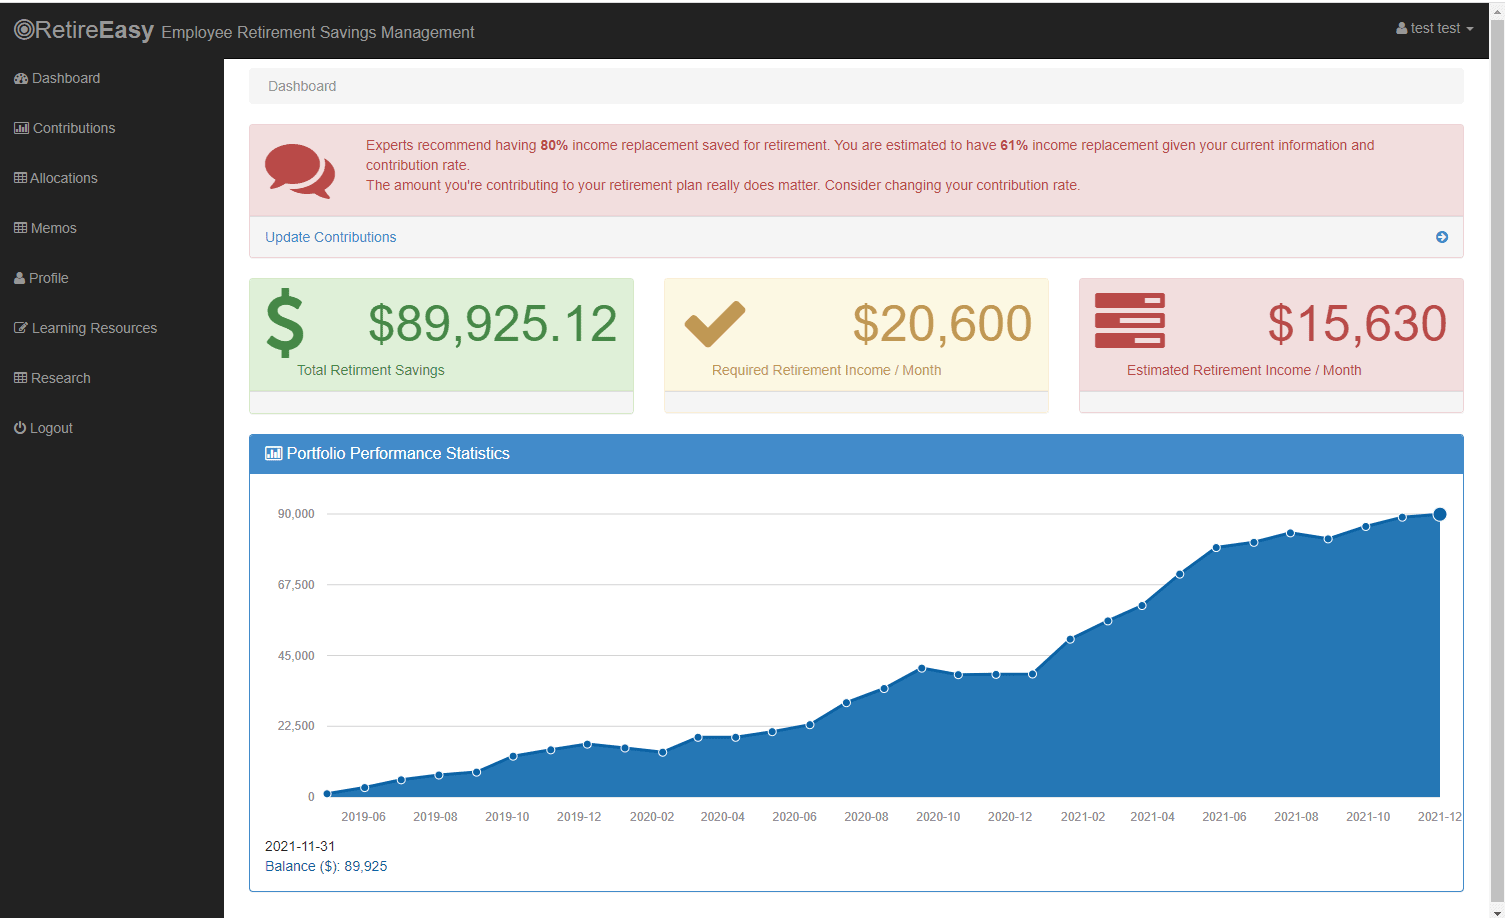This screenshot has height=918, width=1505.
Task: Open the test test user dropdown
Action: [1434, 29]
